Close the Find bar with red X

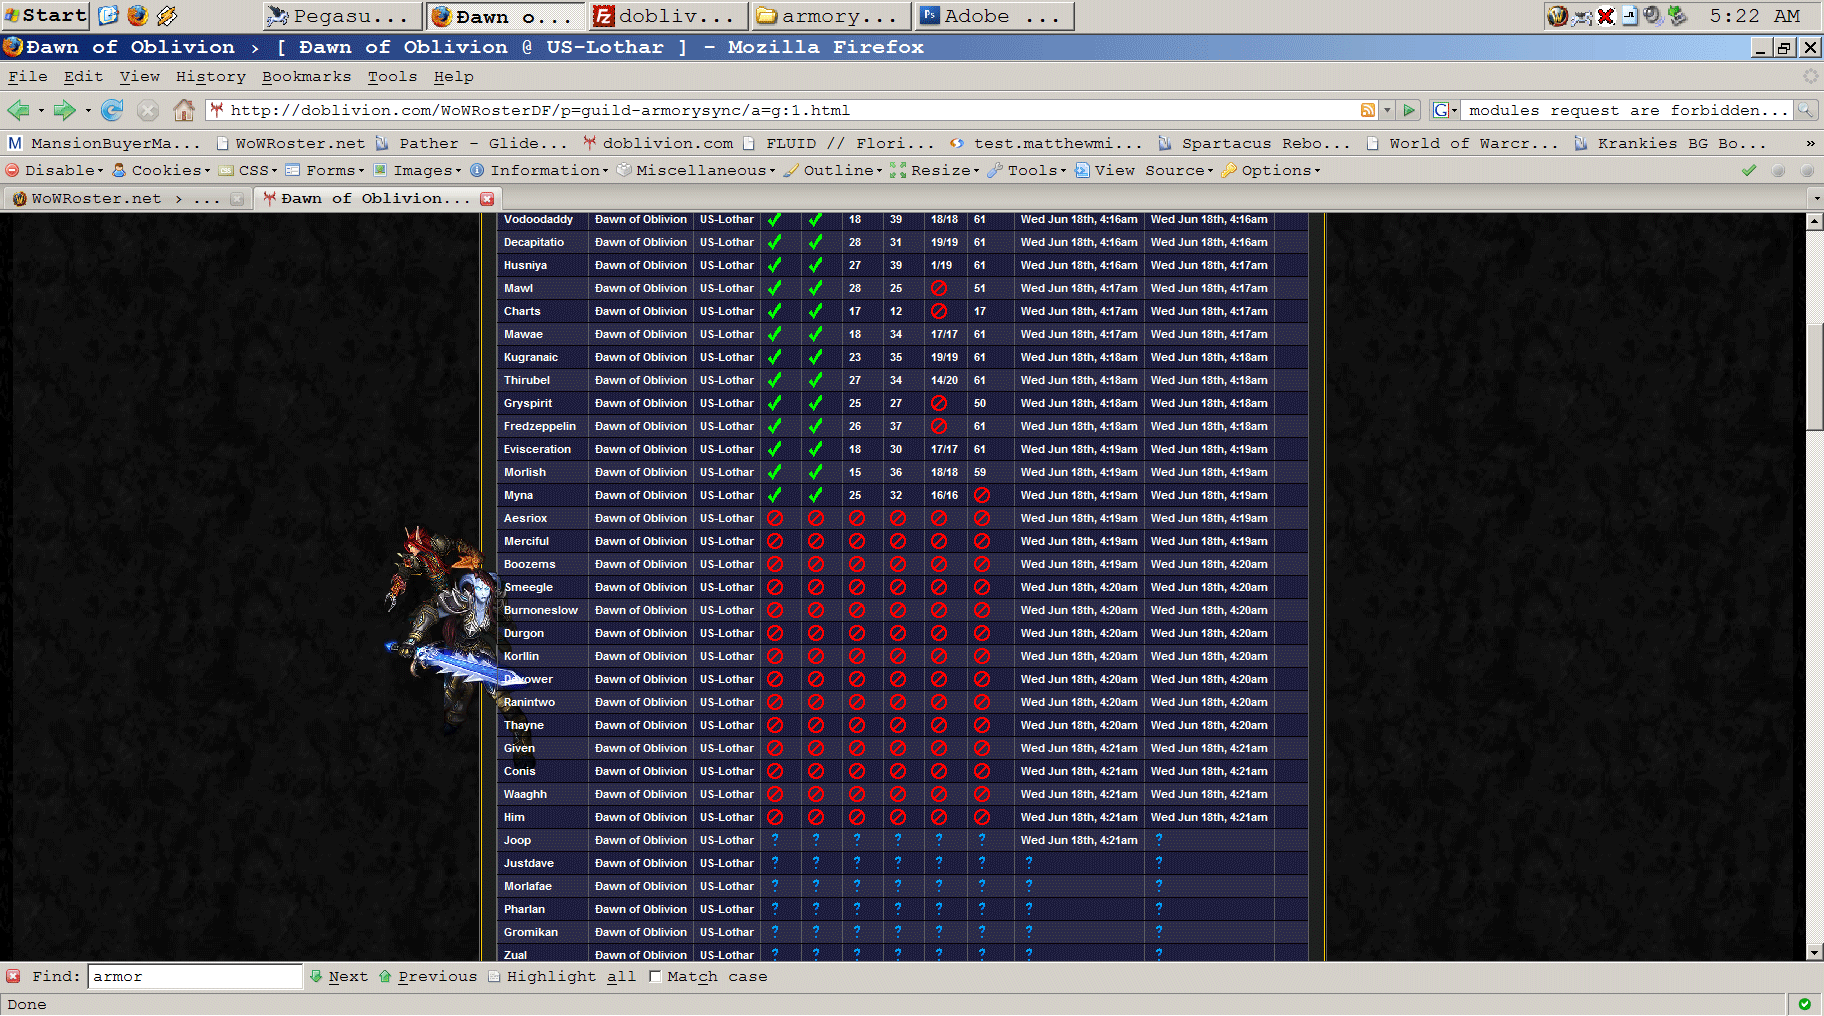[x=13, y=976]
